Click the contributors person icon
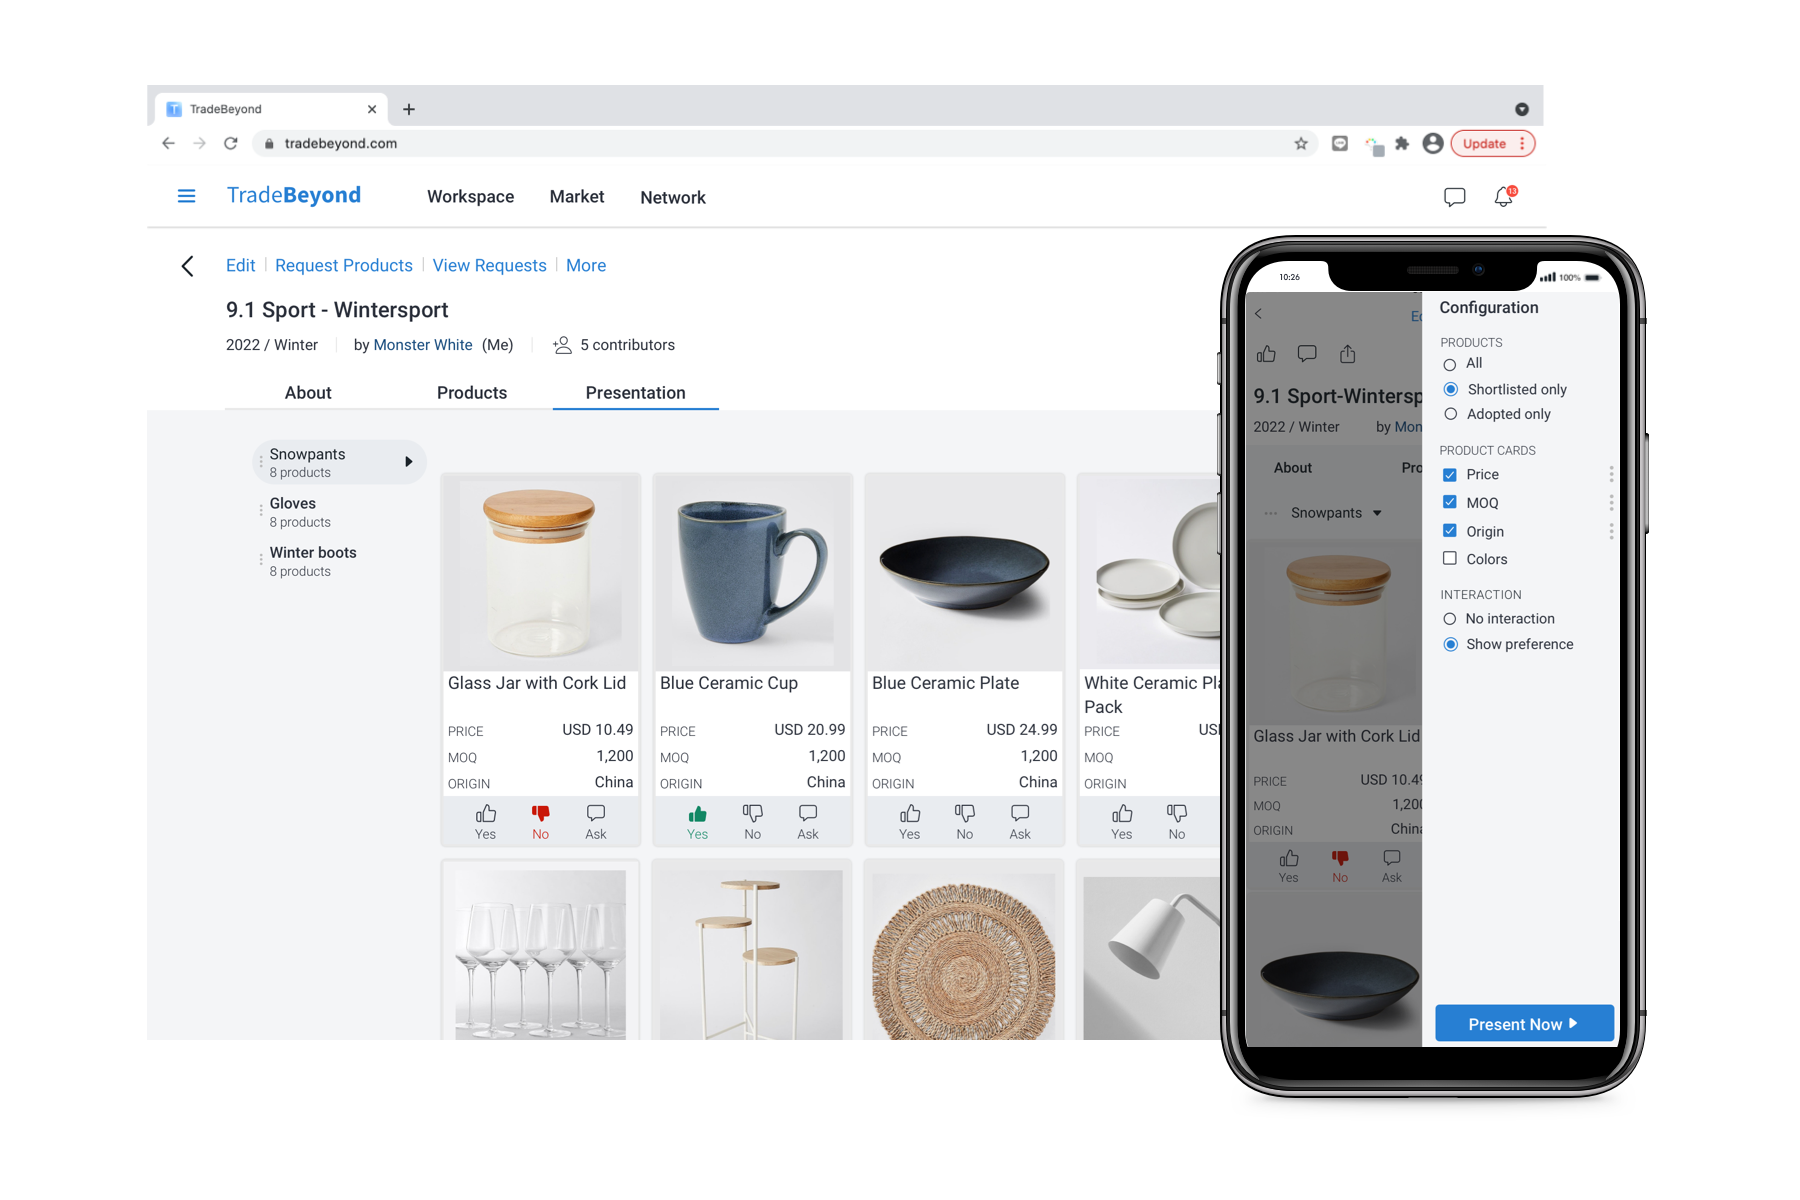 562,345
